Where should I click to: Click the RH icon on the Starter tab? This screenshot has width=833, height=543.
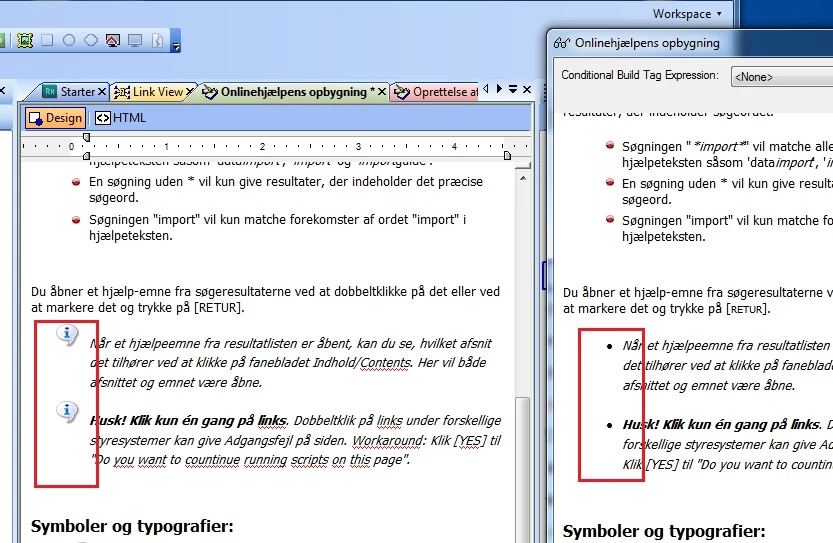pyautogui.click(x=49, y=91)
